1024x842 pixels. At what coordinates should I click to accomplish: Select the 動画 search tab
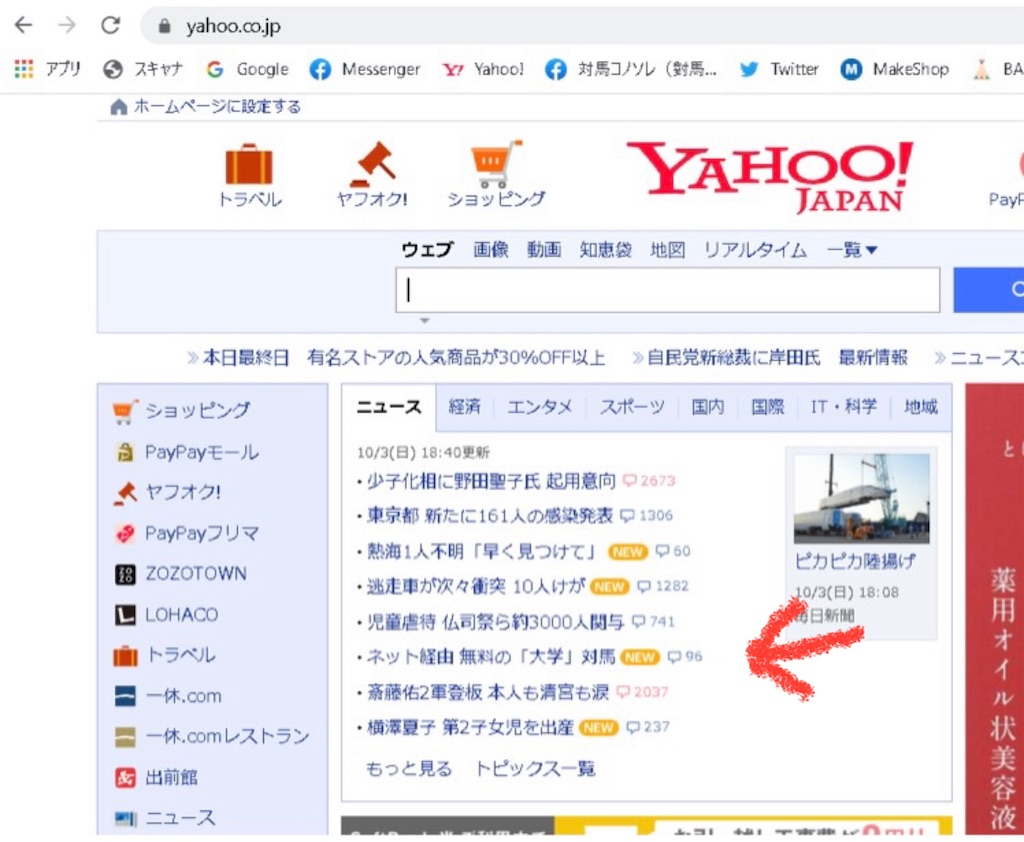click(544, 250)
